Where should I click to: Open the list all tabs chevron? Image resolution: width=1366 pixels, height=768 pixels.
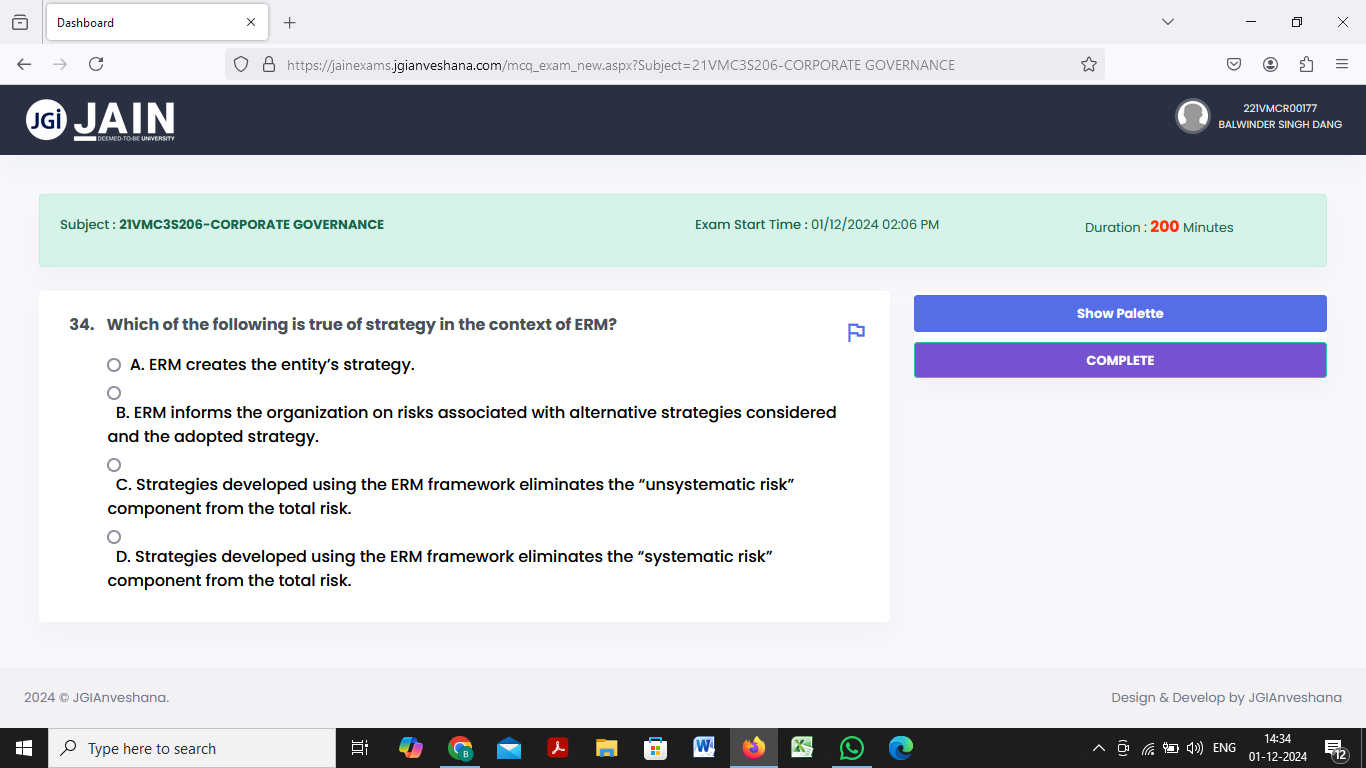click(1168, 22)
